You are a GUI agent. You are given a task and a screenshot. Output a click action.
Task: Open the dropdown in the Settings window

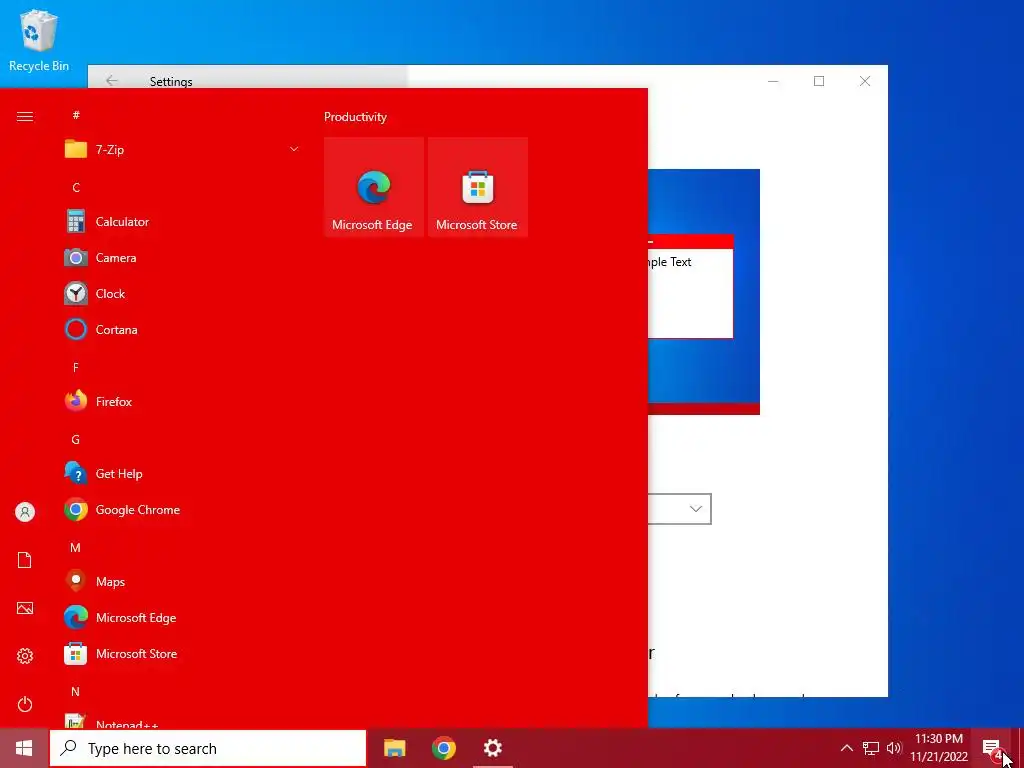[x=679, y=509]
